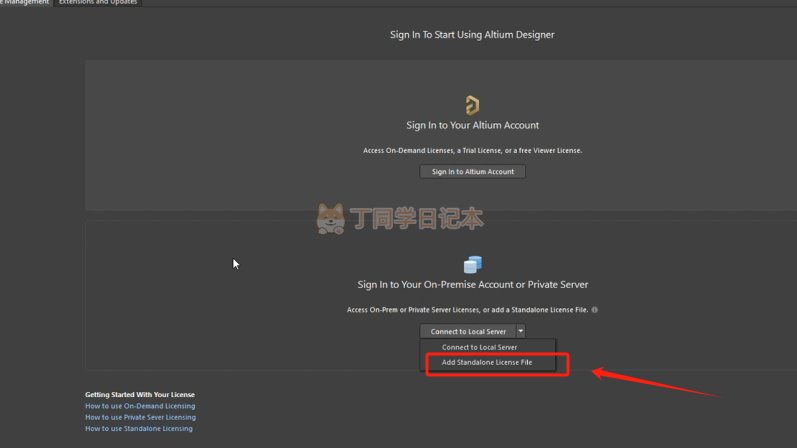Image resolution: width=797 pixels, height=448 pixels.
Task: Click the Altium logo icon
Action: coord(472,105)
